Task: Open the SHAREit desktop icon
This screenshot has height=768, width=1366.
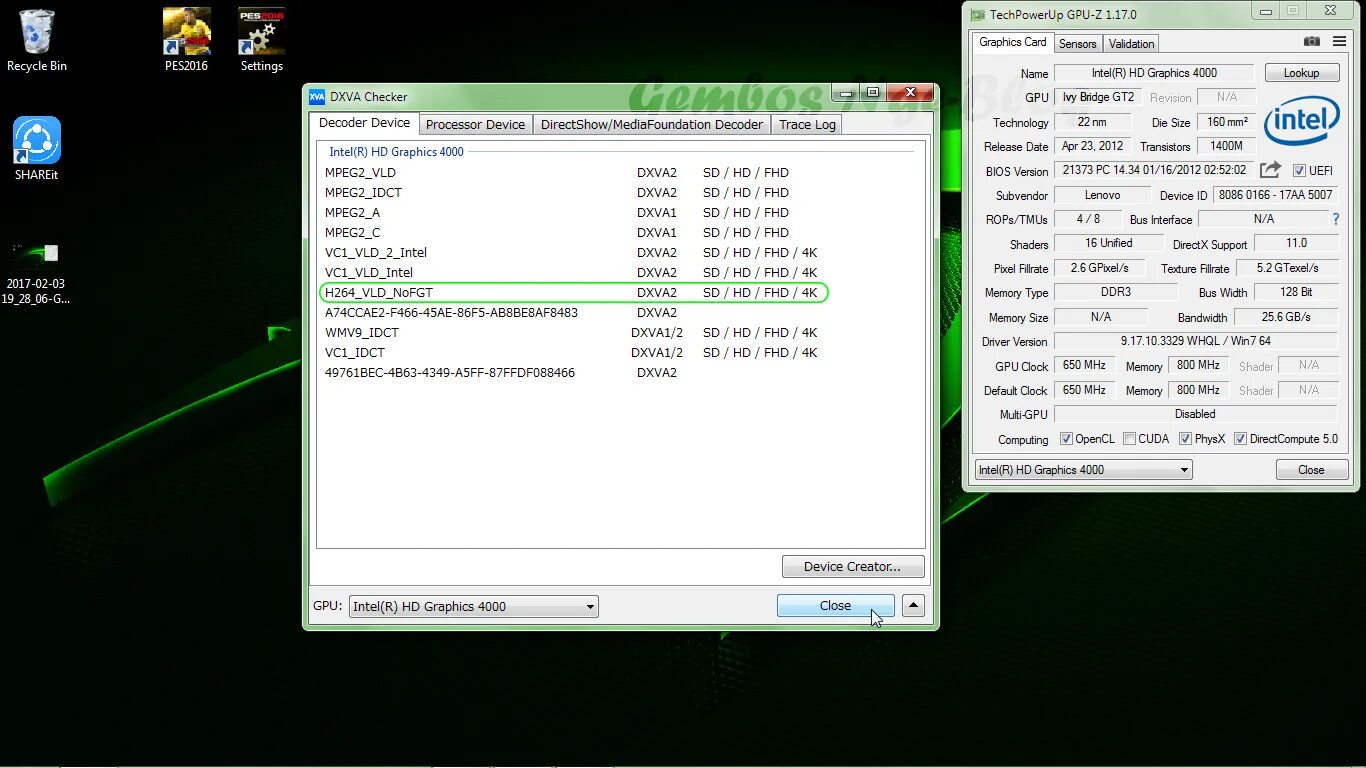Action: (x=37, y=148)
